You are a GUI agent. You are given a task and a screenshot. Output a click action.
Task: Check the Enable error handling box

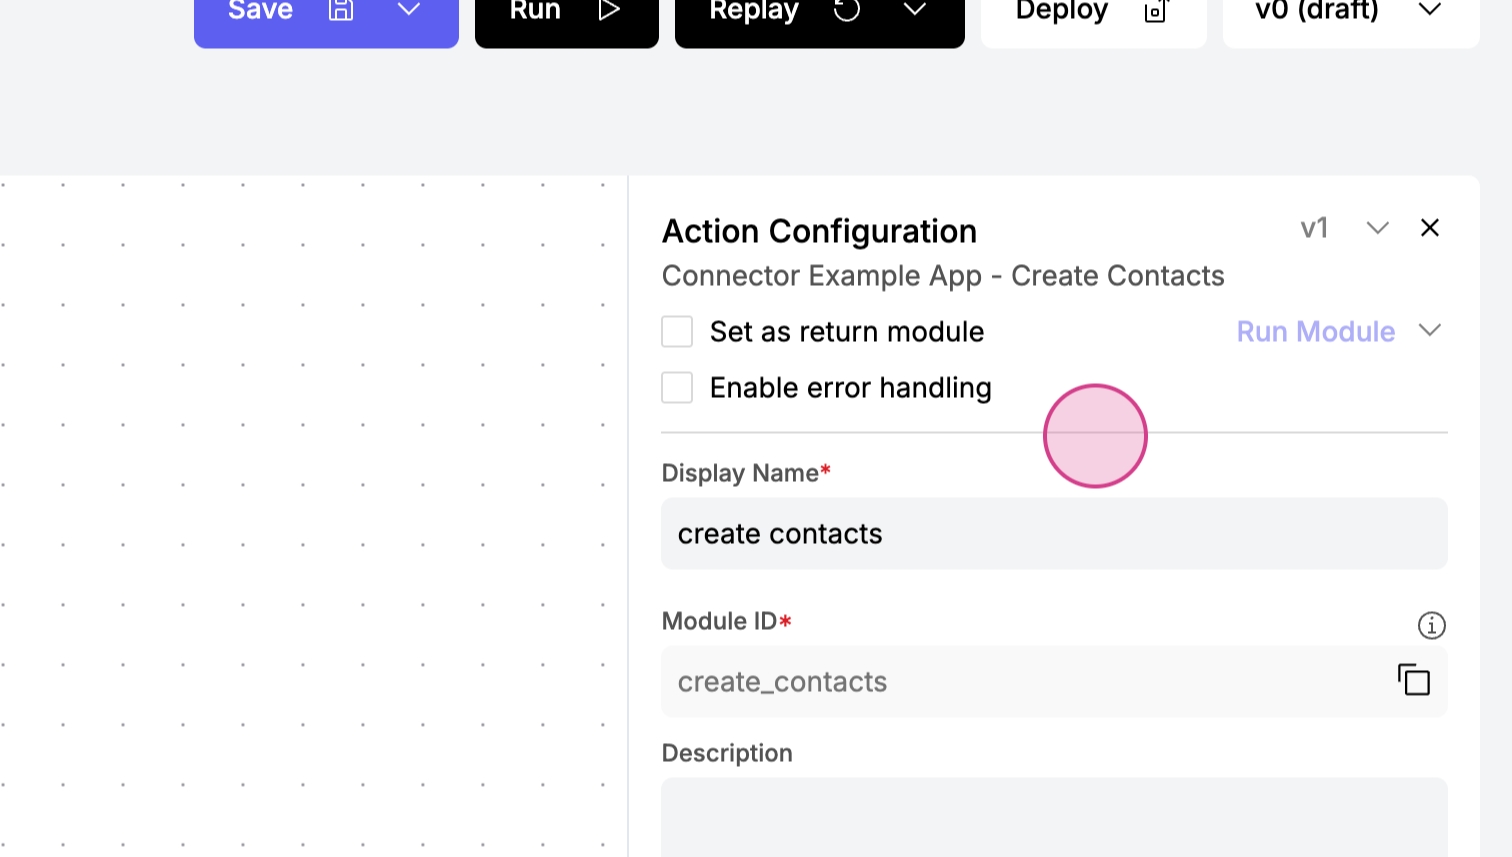(677, 387)
